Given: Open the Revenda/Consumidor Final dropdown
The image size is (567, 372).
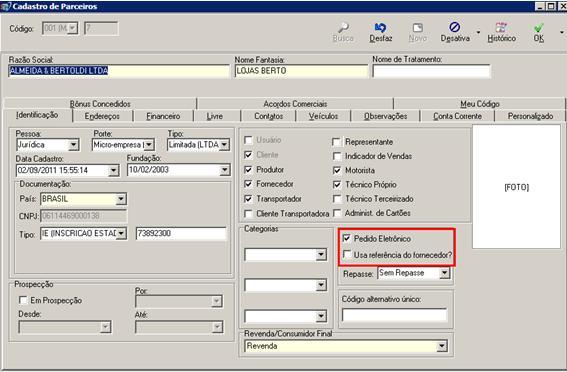Looking at the screenshot, I should (x=442, y=346).
